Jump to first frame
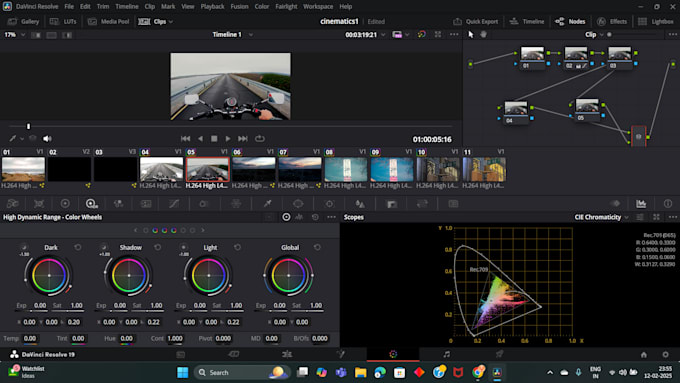This screenshot has height=383, width=680. tap(185, 138)
